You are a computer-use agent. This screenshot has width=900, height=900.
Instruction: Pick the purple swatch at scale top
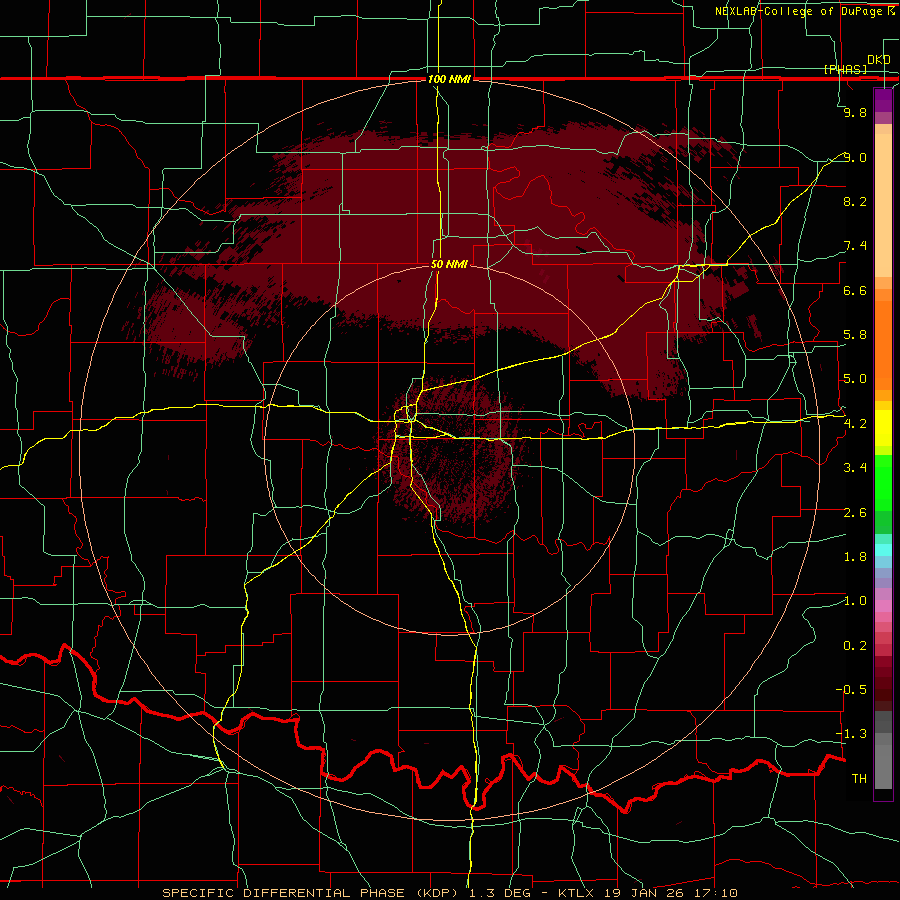[883, 100]
